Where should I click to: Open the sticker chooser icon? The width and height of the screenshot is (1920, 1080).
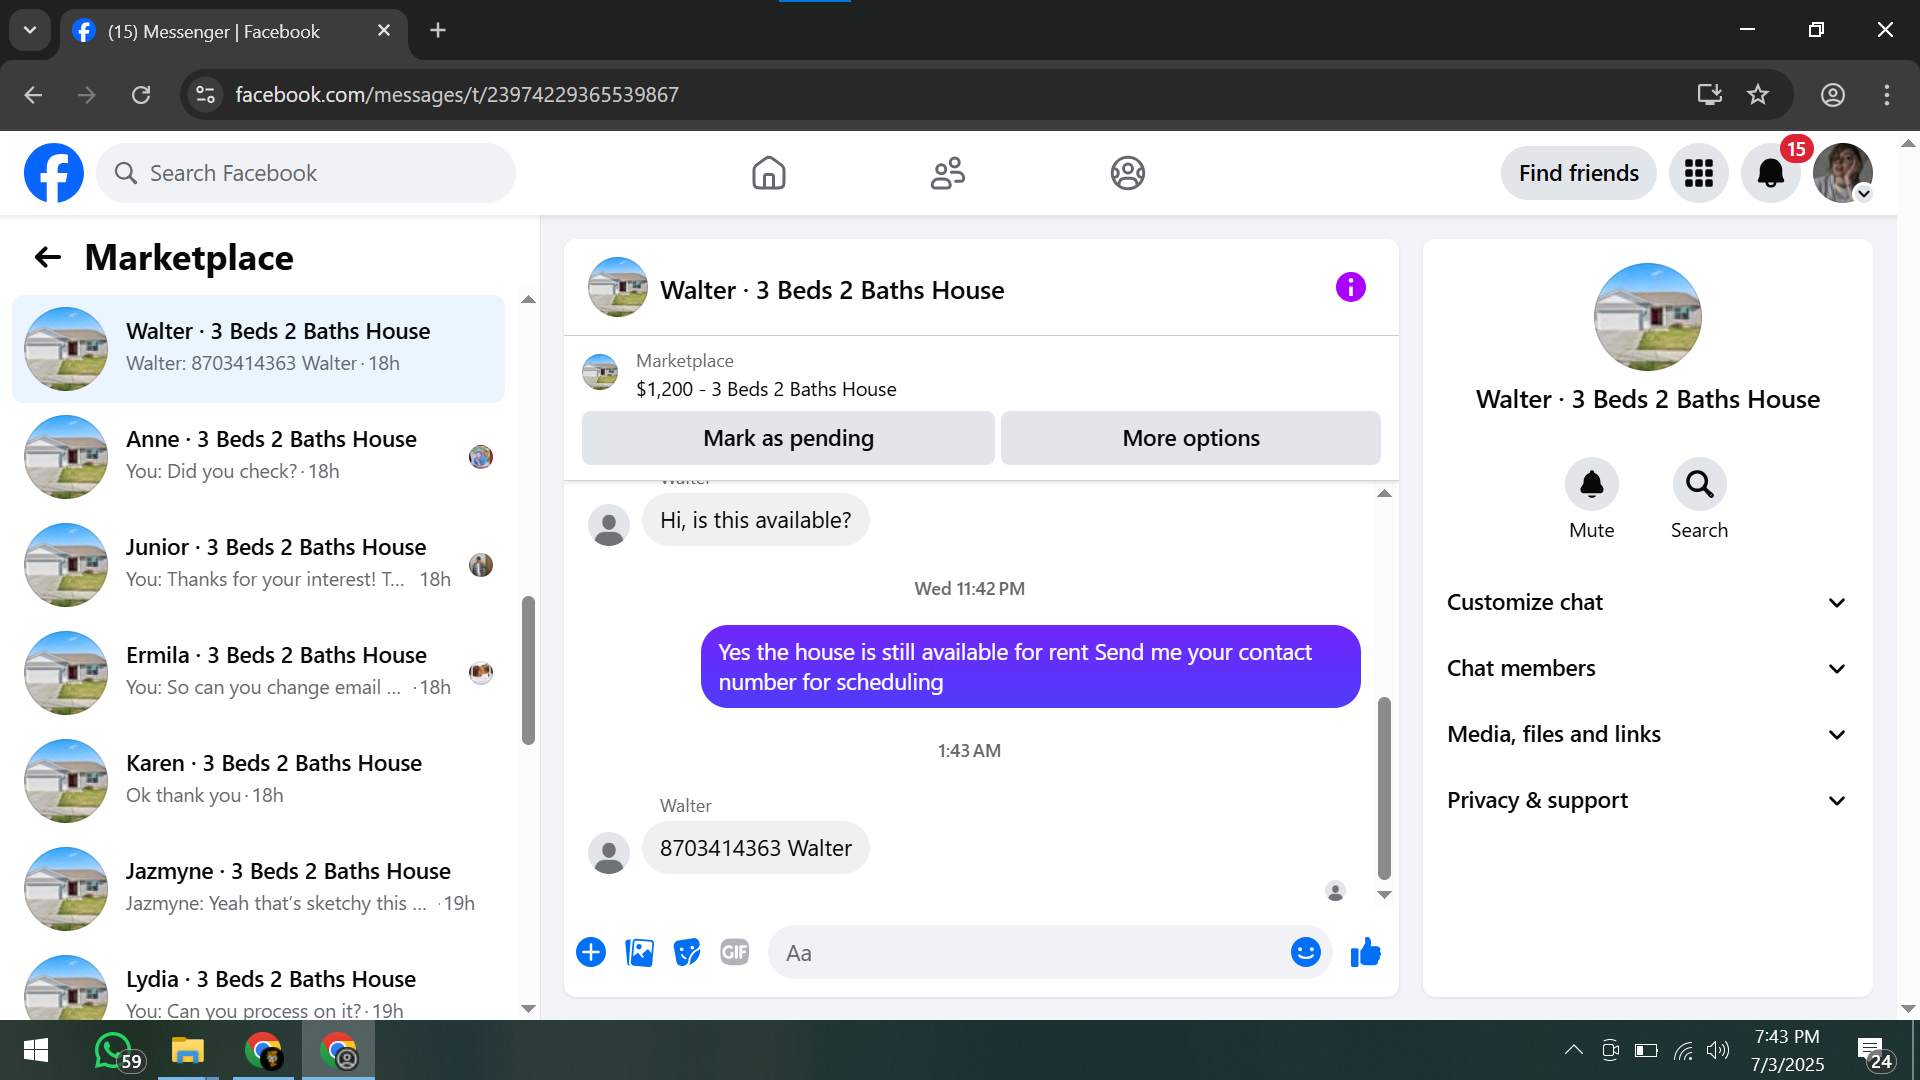coord(687,953)
